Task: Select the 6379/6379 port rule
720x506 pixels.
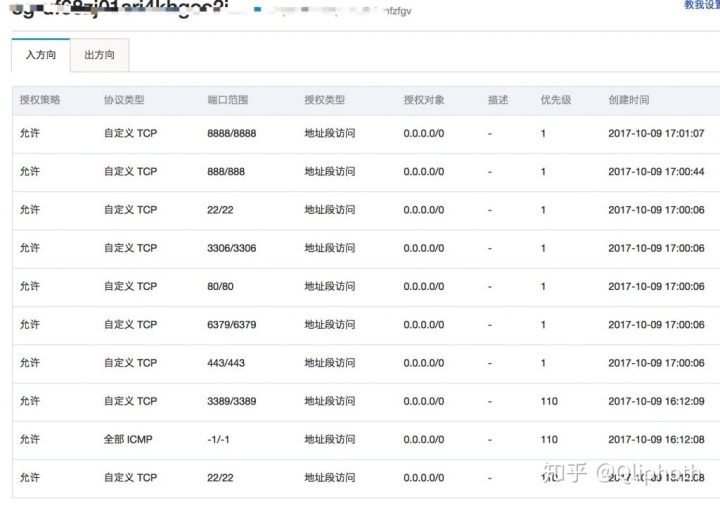Action: click(x=366, y=325)
